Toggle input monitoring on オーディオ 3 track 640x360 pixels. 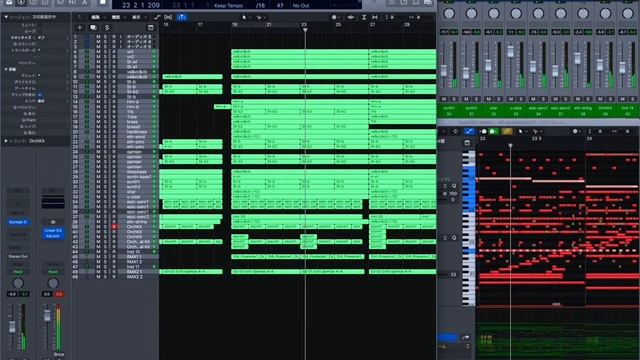tap(120, 36)
